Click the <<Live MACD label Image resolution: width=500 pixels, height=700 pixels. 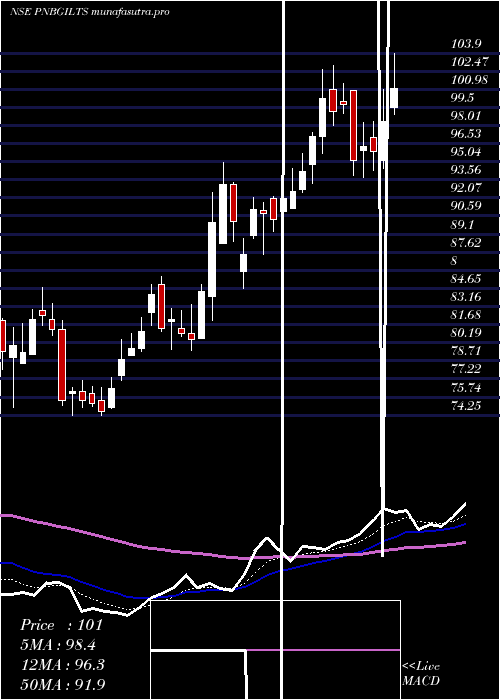[x=421, y=673]
